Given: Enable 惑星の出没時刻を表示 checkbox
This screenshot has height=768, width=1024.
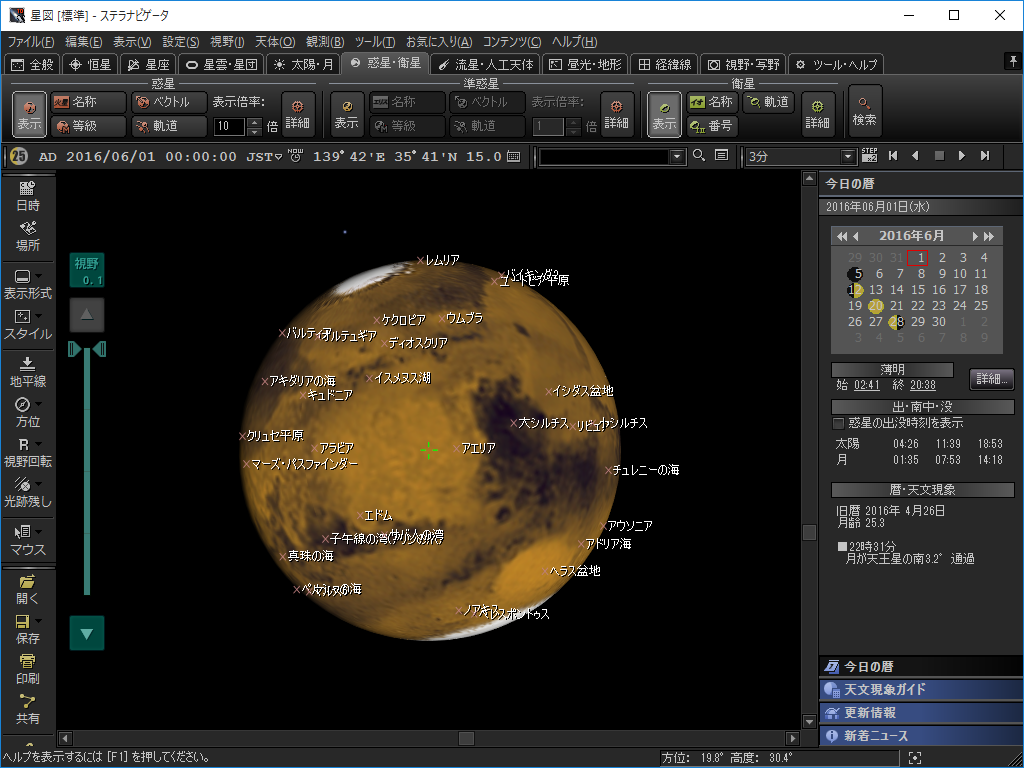Looking at the screenshot, I should pos(839,423).
